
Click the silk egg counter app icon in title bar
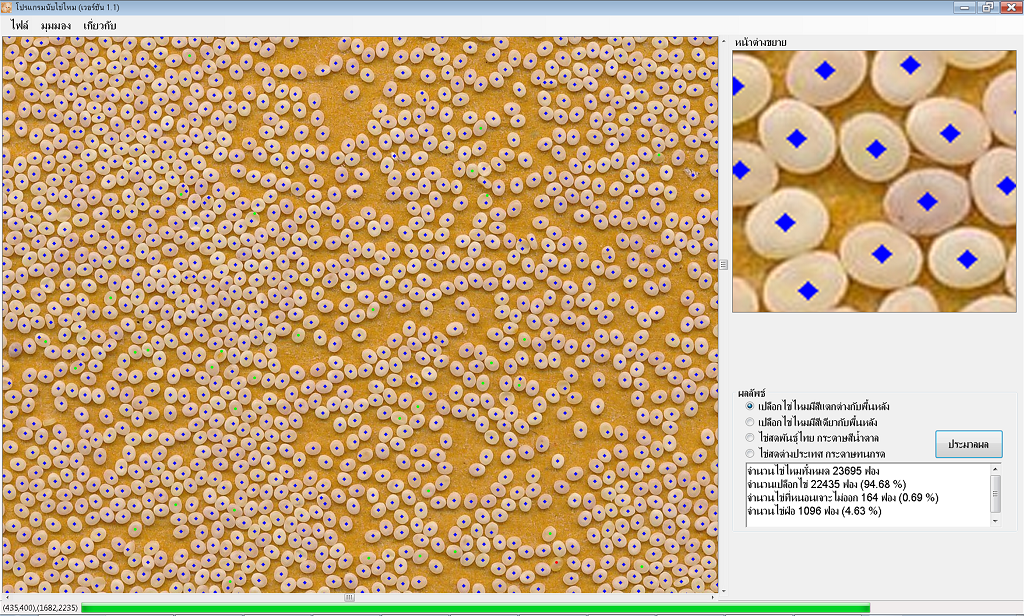pos(8,7)
